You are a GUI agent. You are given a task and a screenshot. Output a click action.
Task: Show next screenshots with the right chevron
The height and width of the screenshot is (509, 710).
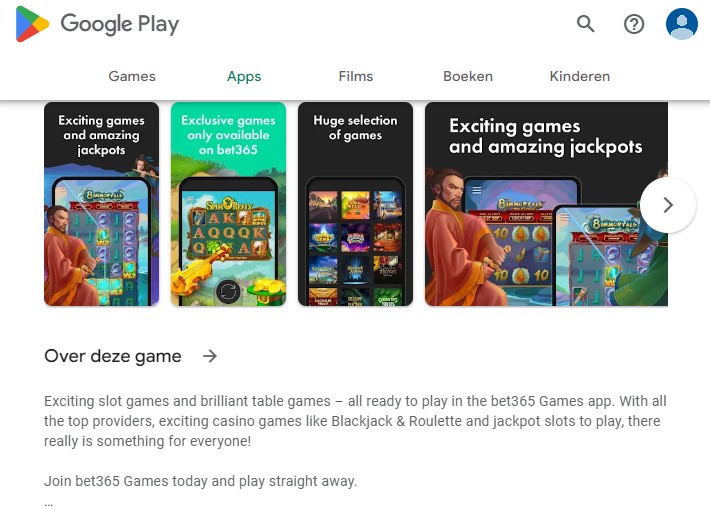668,205
